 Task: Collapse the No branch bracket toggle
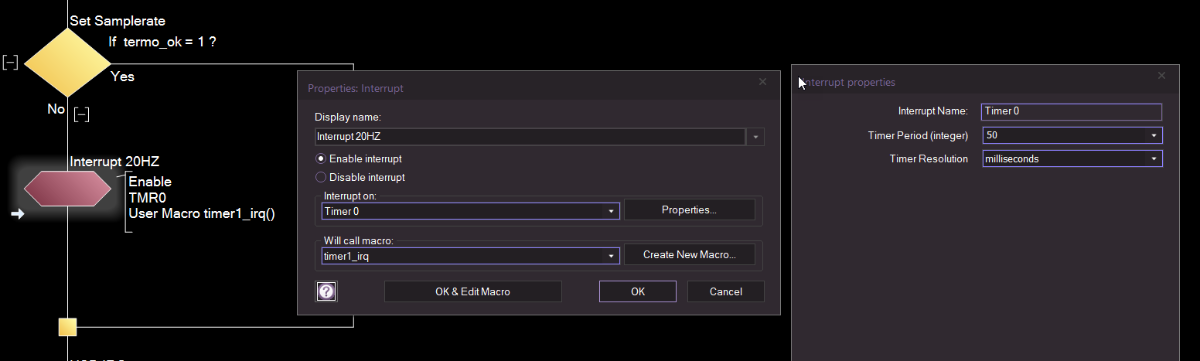[x=82, y=114]
